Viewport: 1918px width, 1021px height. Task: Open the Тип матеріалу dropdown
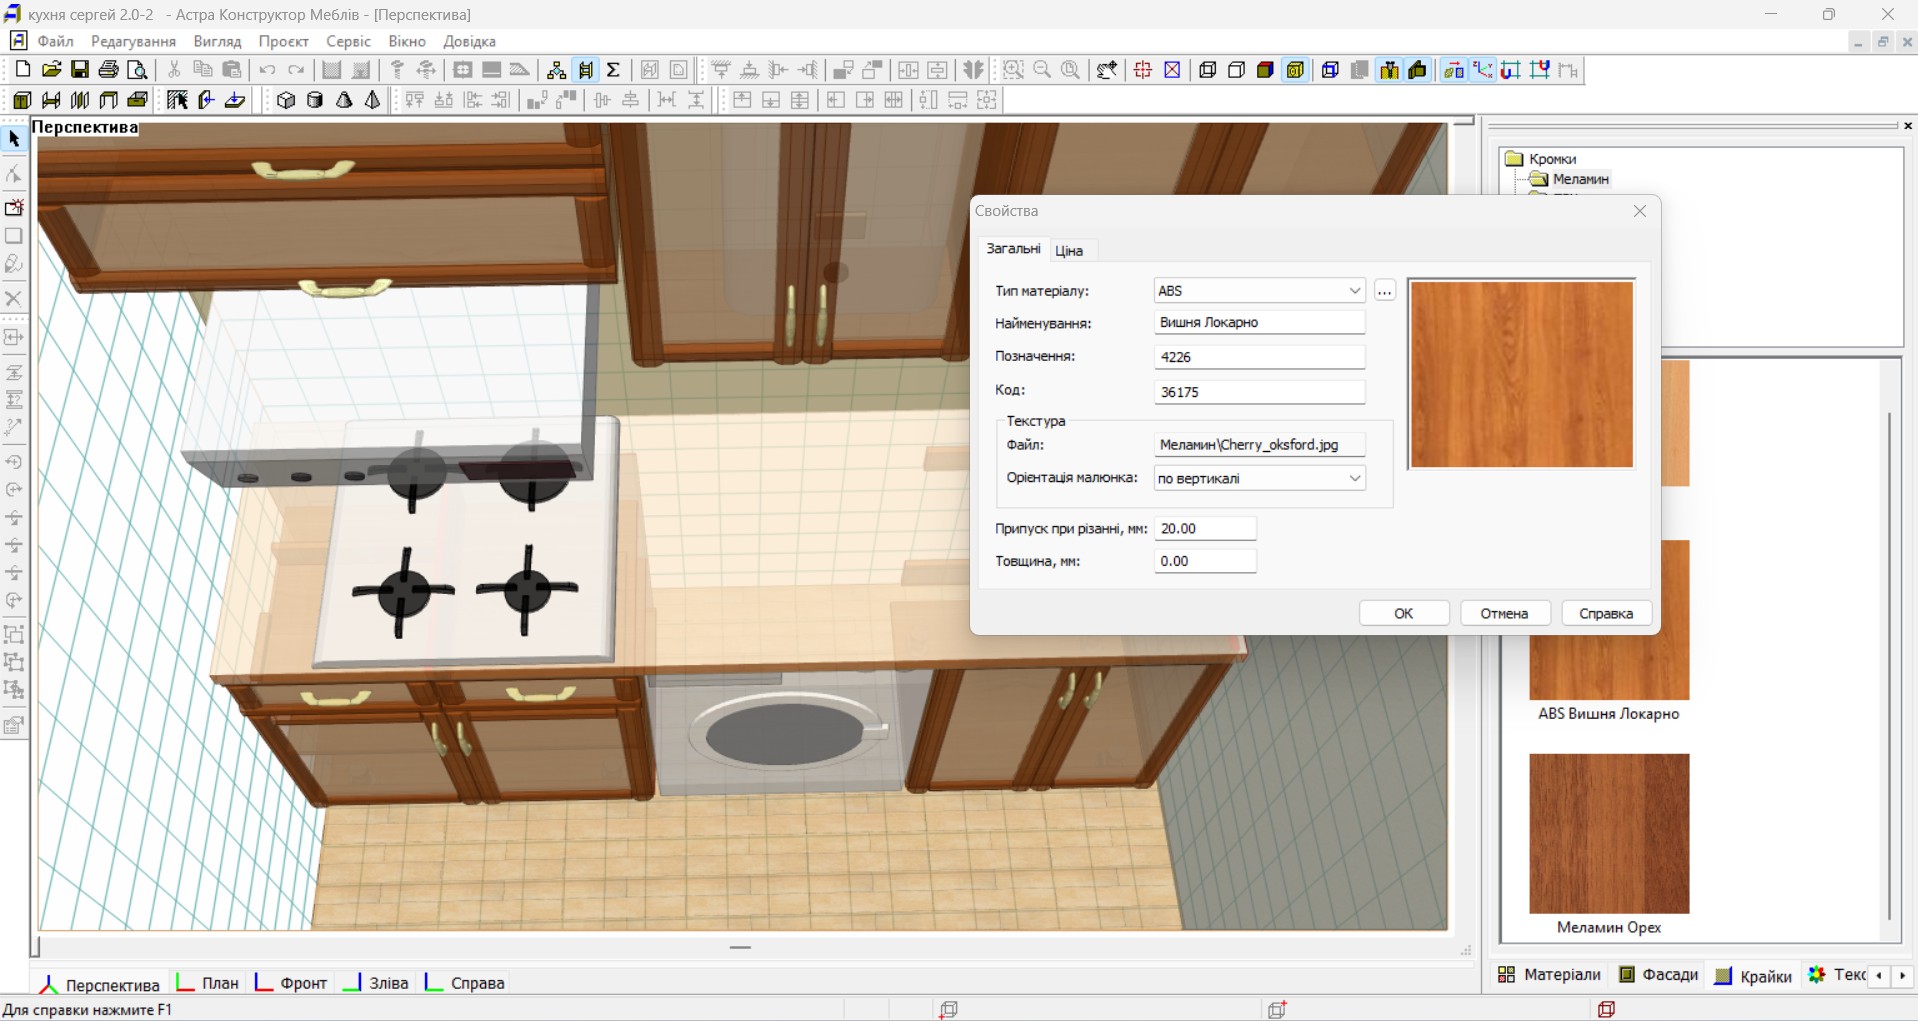click(x=1354, y=291)
